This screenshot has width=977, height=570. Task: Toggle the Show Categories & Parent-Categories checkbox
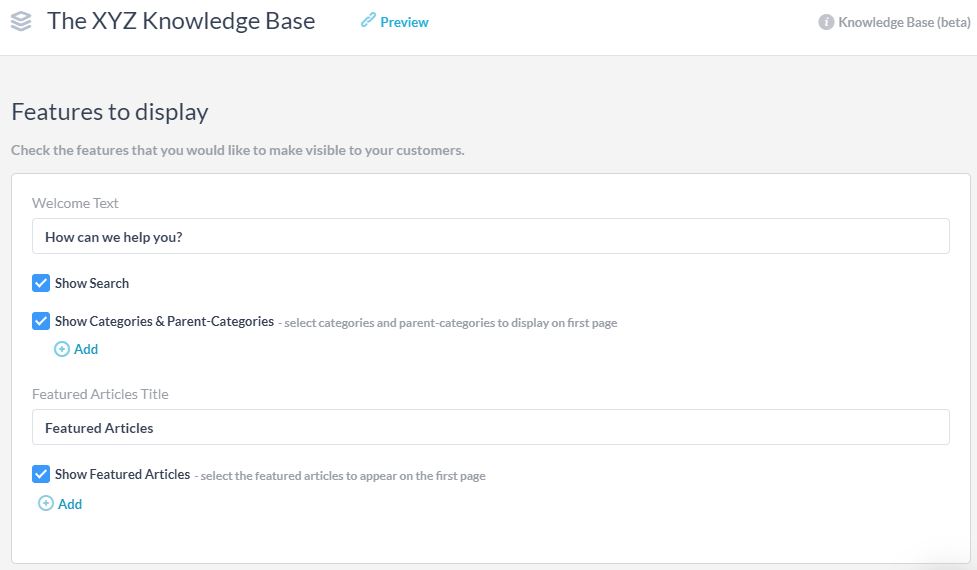click(x=41, y=322)
